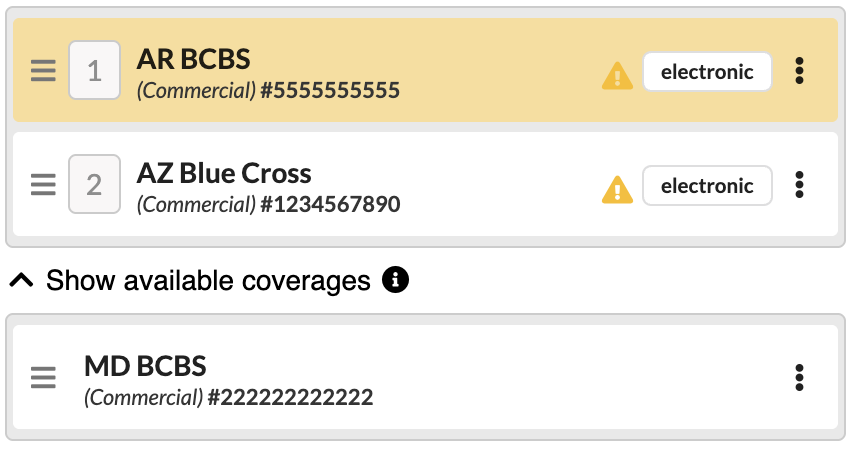Open the AZ Blue Cross three-dot options menu
This screenshot has height=450, width=856.
[x=798, y=185]
